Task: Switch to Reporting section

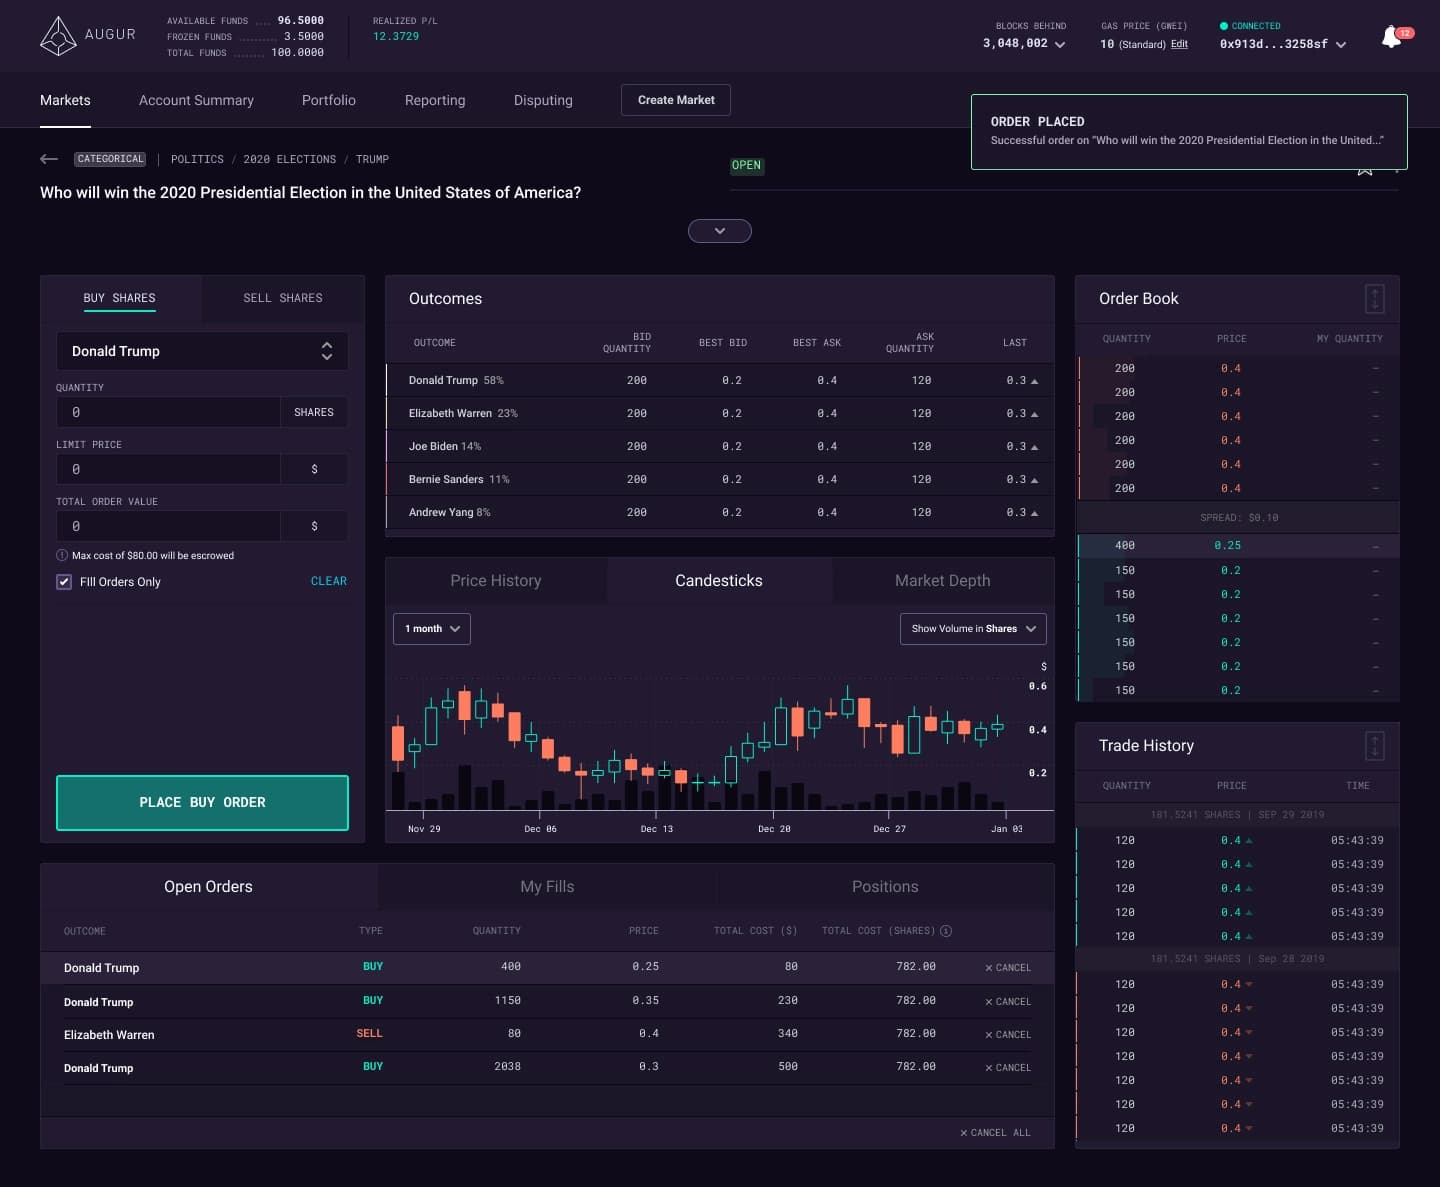Action: pyautogui.click(x=435, y=100)
